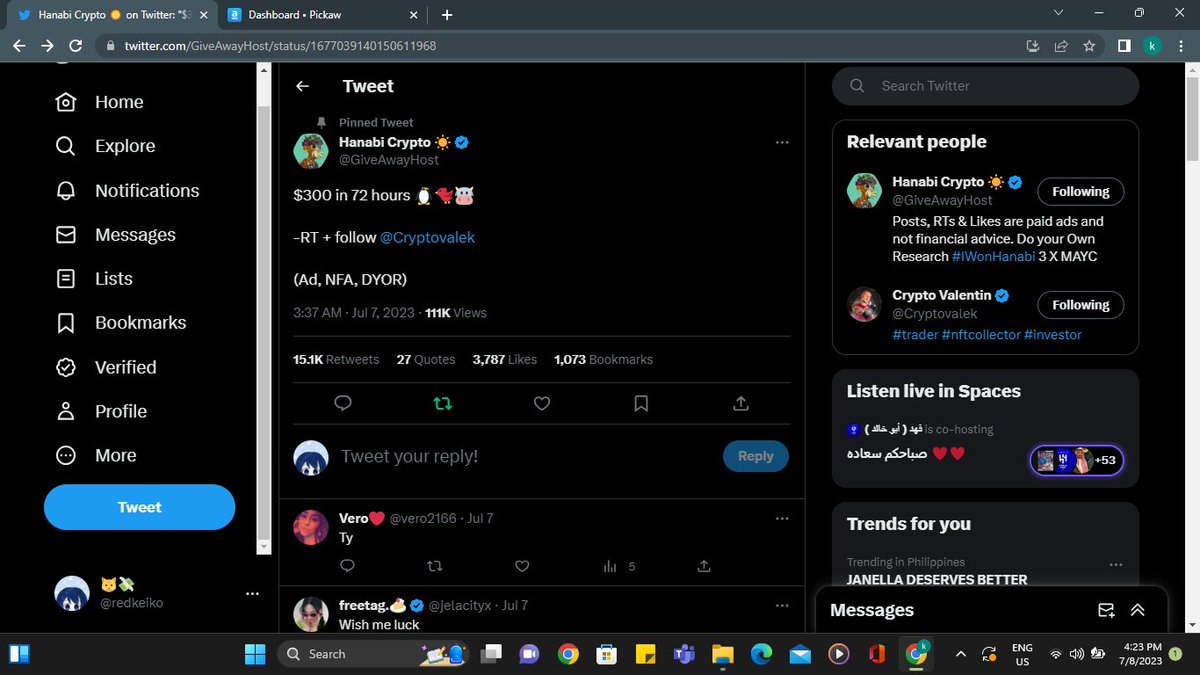Open Notifications in the sidebar
The width and height of the screenshot is (1200, 675).
click(127, 190)
